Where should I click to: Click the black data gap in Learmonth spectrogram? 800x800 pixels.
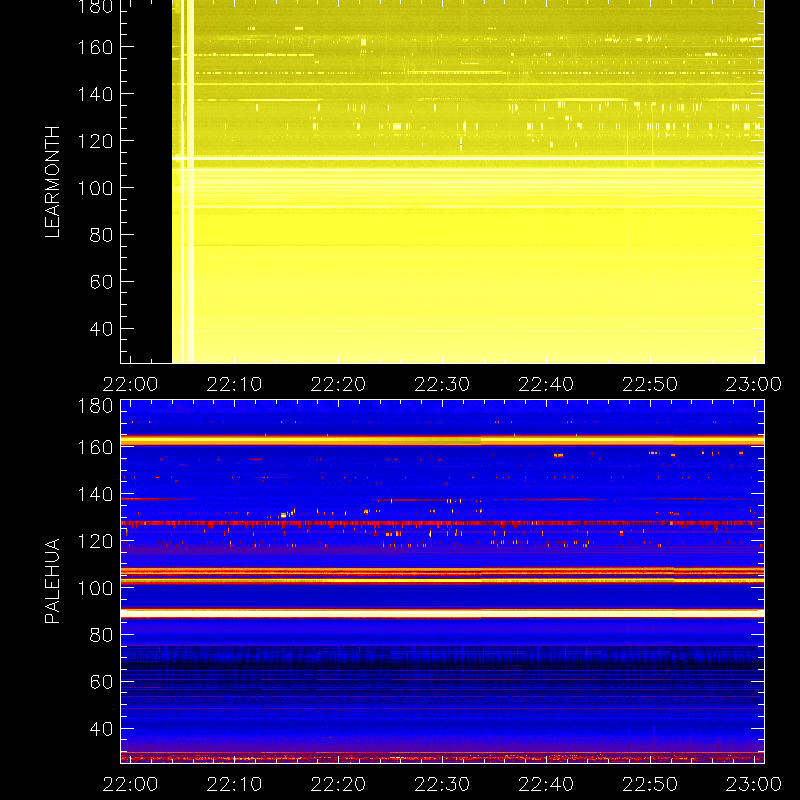(146, 181)
